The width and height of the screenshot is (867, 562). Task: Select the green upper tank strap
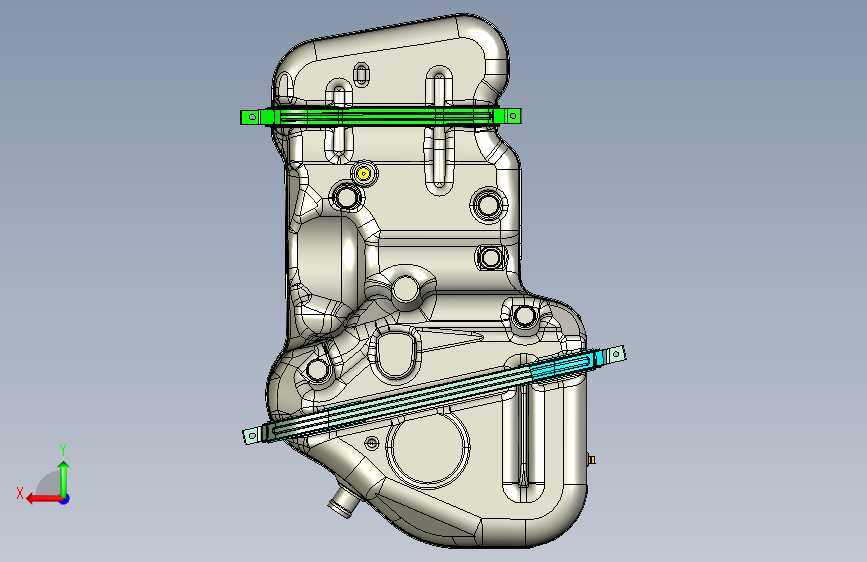pos(381,117)
